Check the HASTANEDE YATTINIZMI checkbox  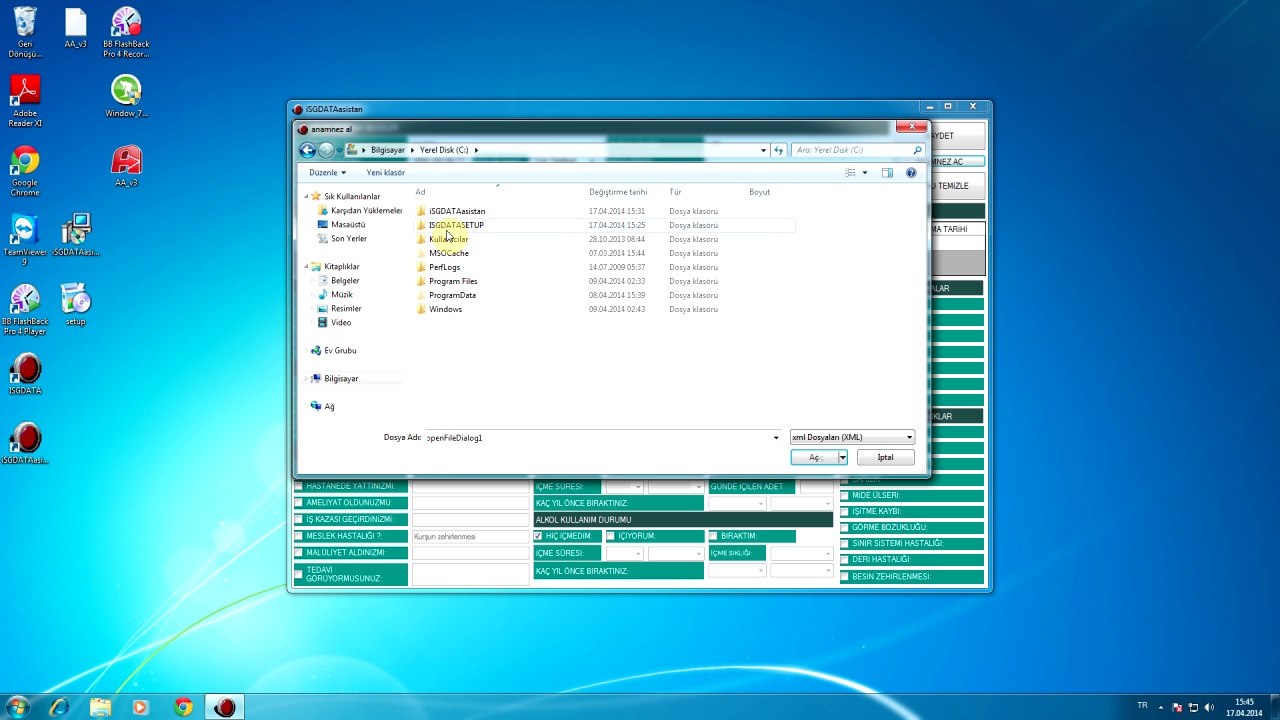pyautogui.click(x=298, y=486)
